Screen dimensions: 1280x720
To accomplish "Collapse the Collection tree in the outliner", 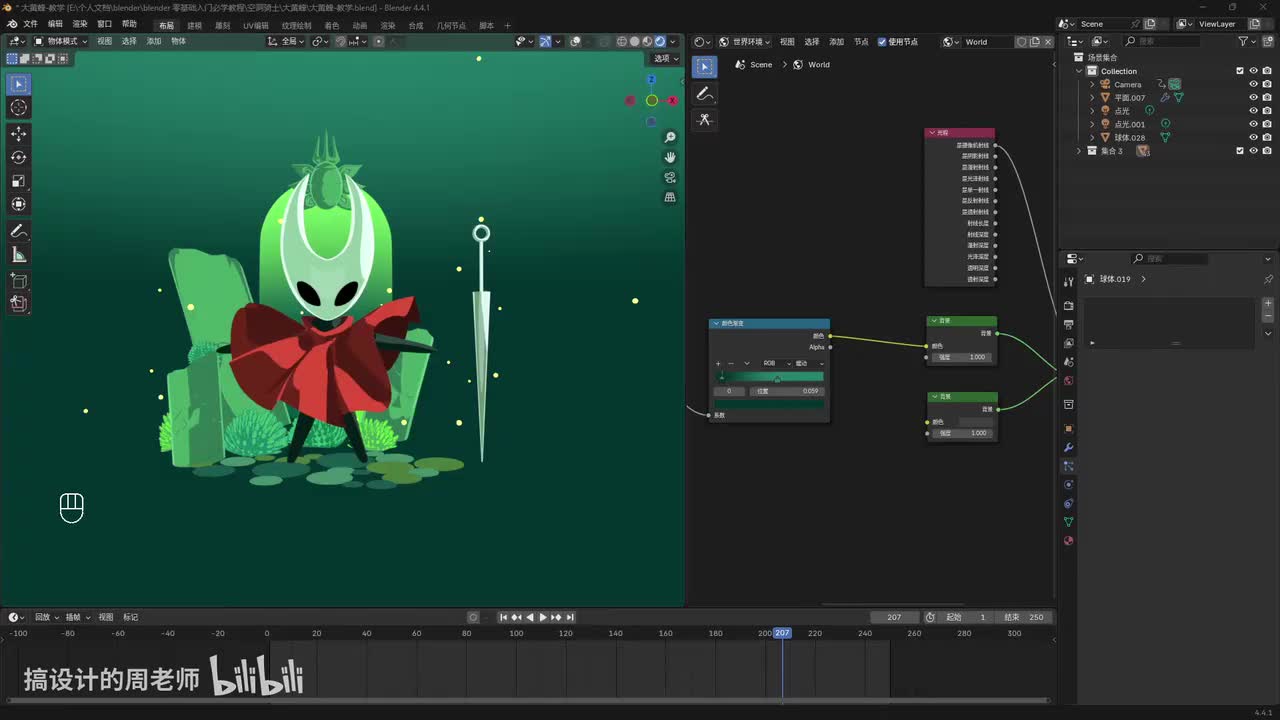I will [x=1079, y=71].
